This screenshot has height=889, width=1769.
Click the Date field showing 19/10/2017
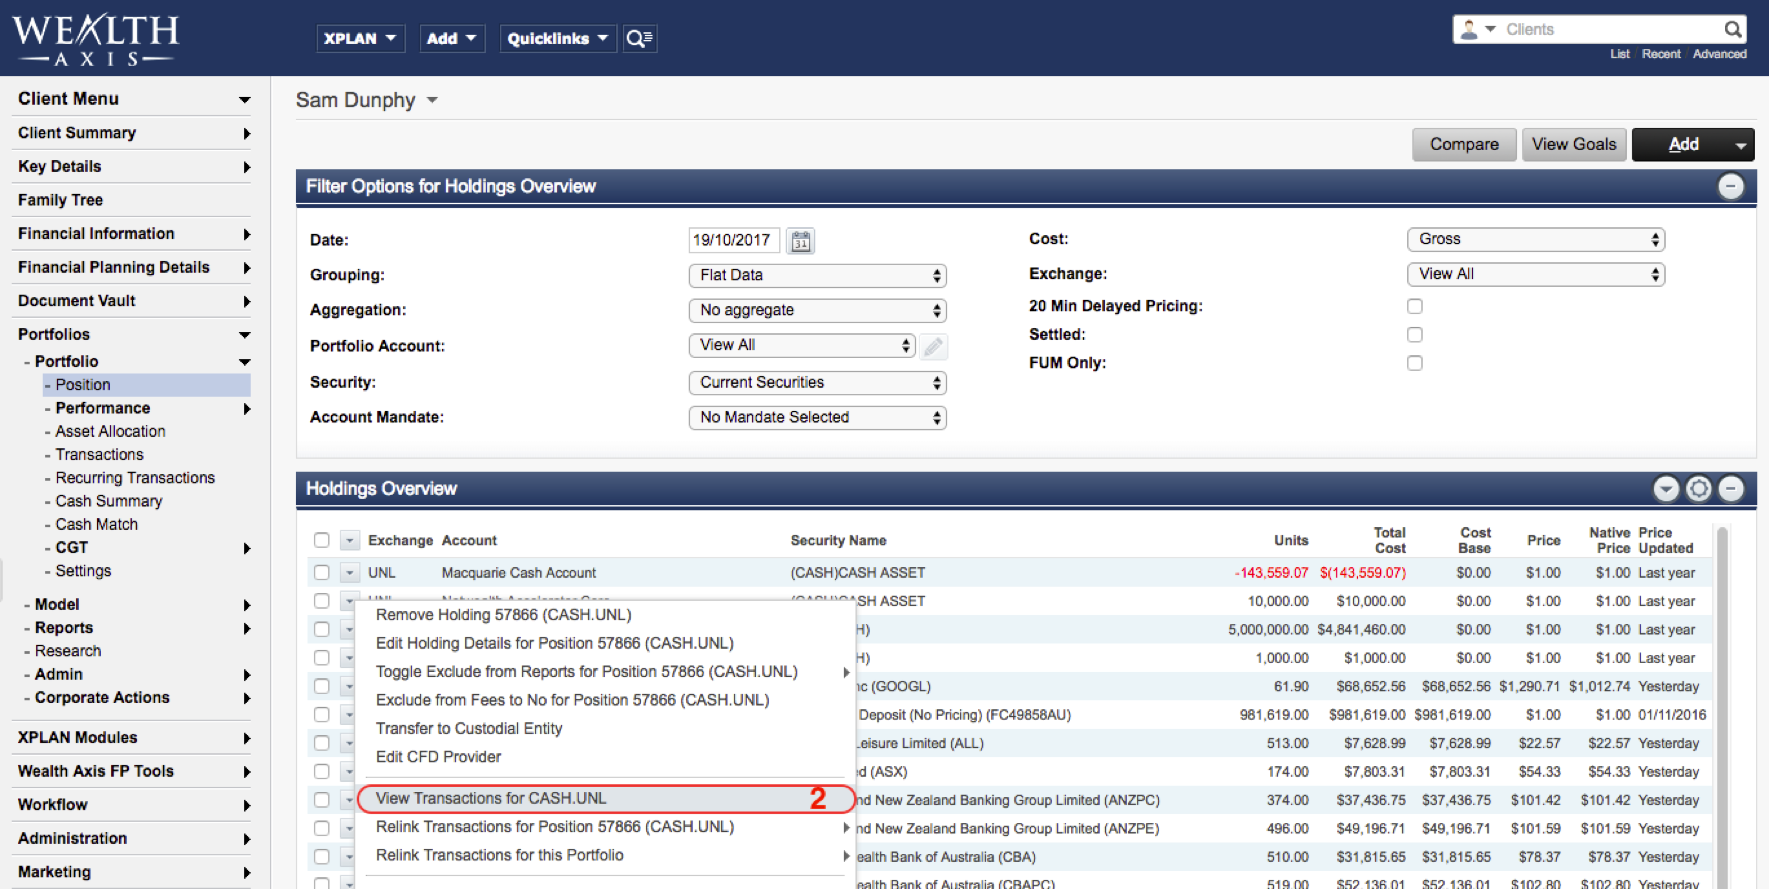pyautogui.click(x=734, y=240)
